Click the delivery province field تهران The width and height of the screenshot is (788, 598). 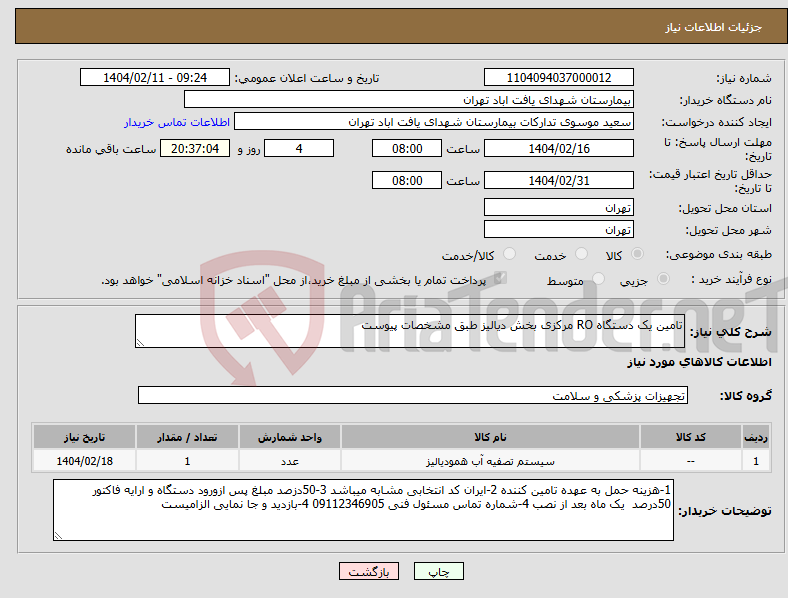[559, 207]
